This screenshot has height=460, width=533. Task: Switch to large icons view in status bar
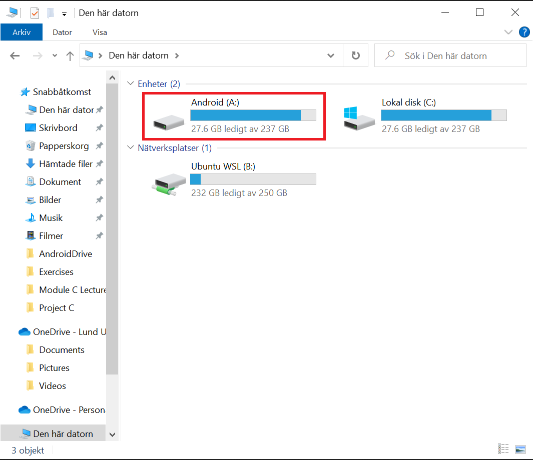point(520,449)
